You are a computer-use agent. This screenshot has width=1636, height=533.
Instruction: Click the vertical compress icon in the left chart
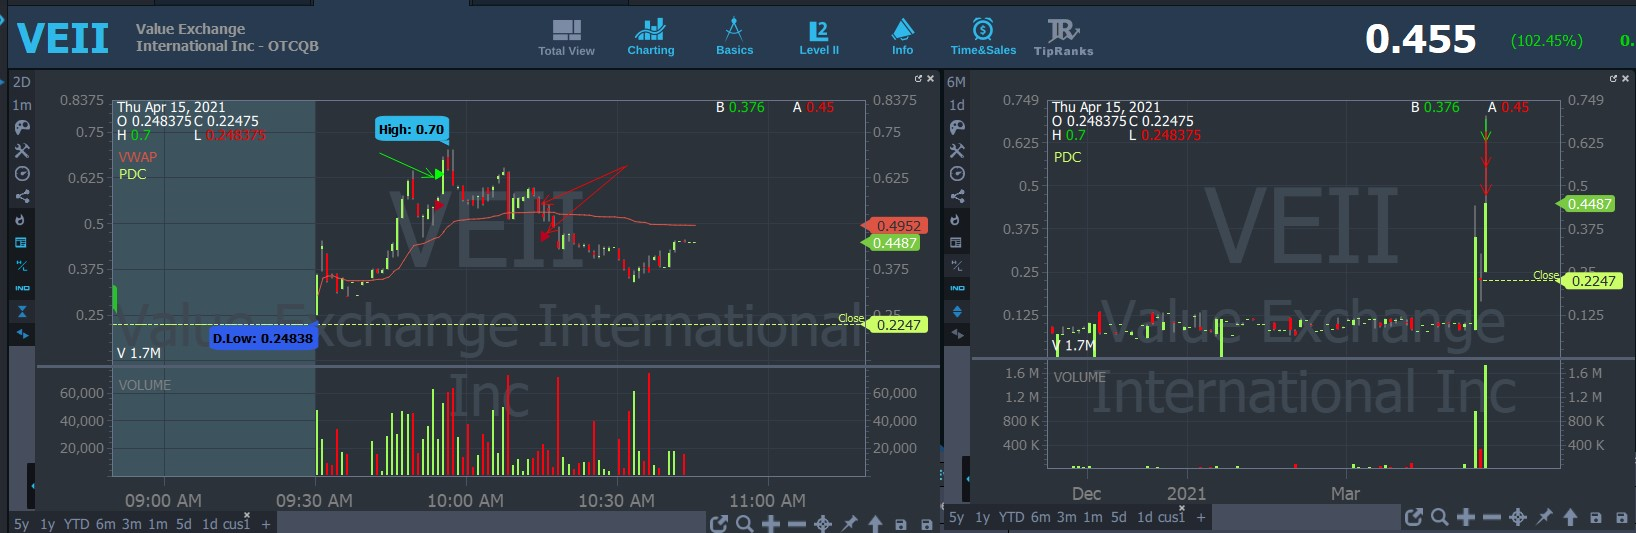point(22,312)
